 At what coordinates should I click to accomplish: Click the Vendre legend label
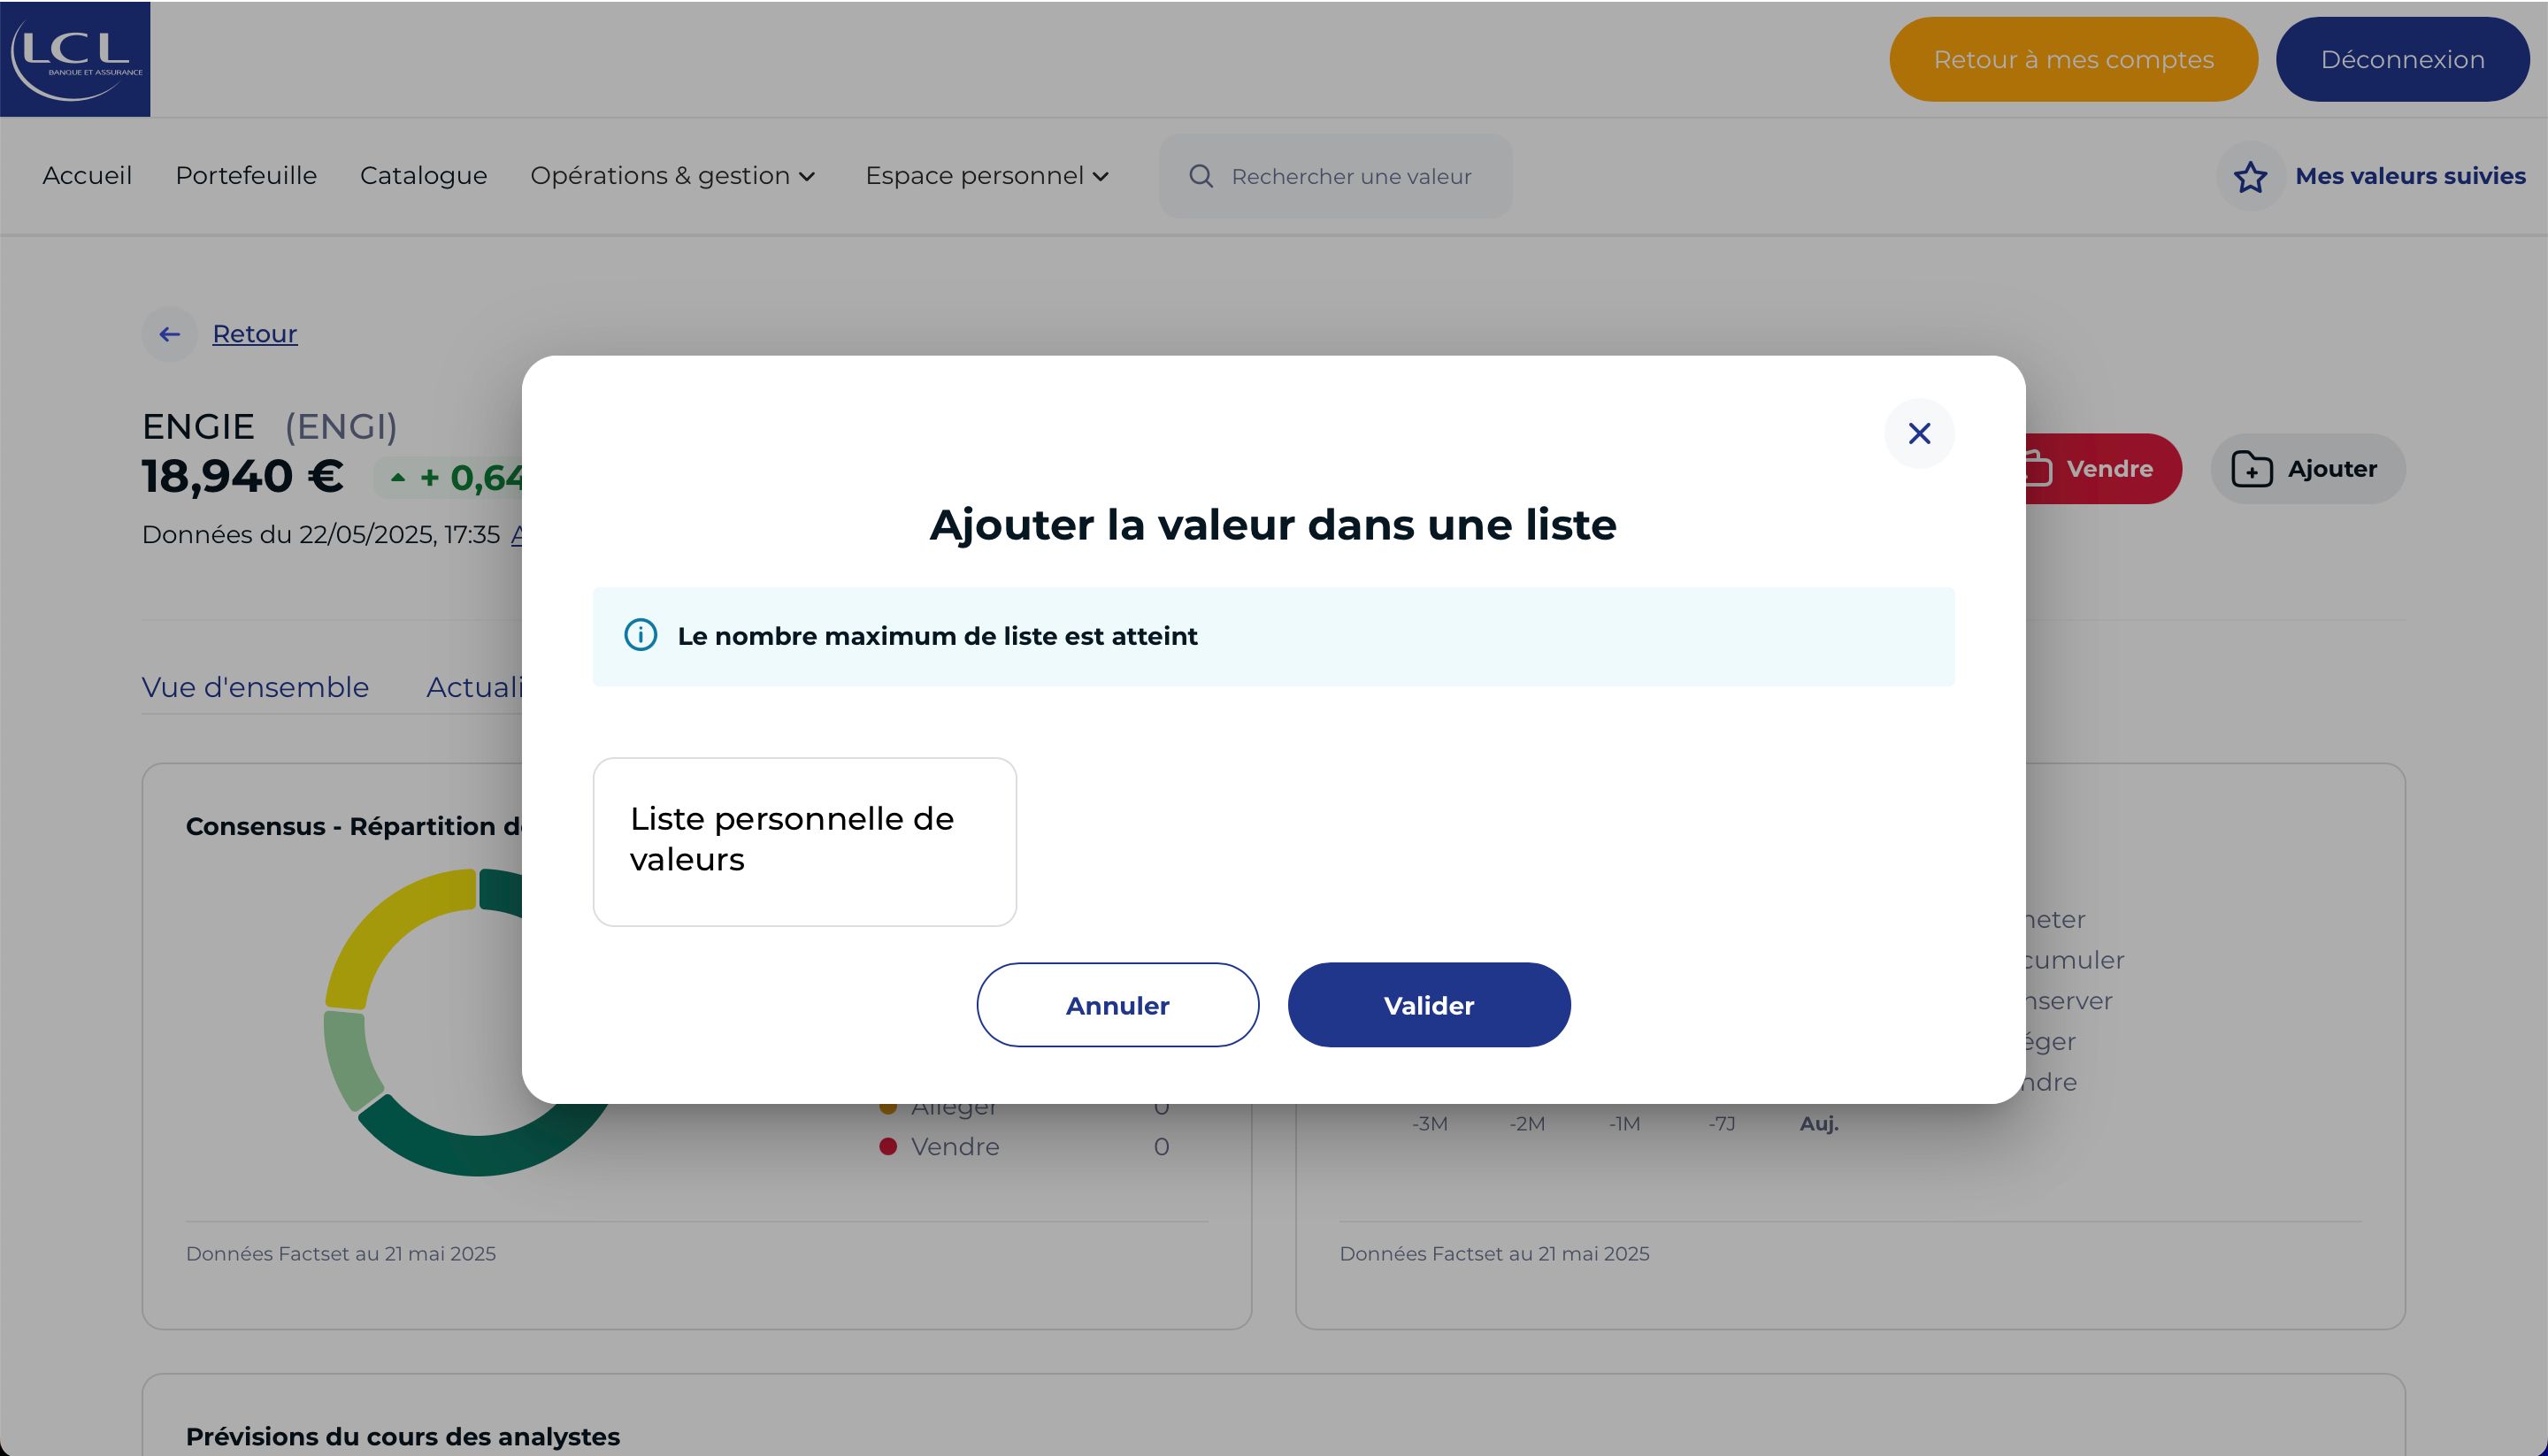point(955,1147)
